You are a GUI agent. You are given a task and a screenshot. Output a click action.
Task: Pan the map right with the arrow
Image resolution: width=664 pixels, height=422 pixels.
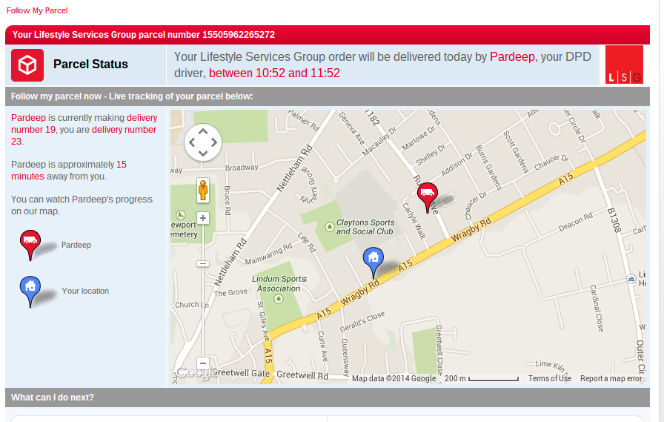tap(214, 142)
